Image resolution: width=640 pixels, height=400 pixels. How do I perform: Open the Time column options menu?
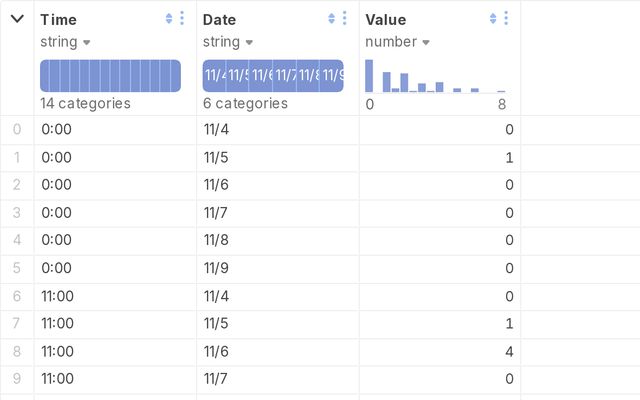coord(181,19)
